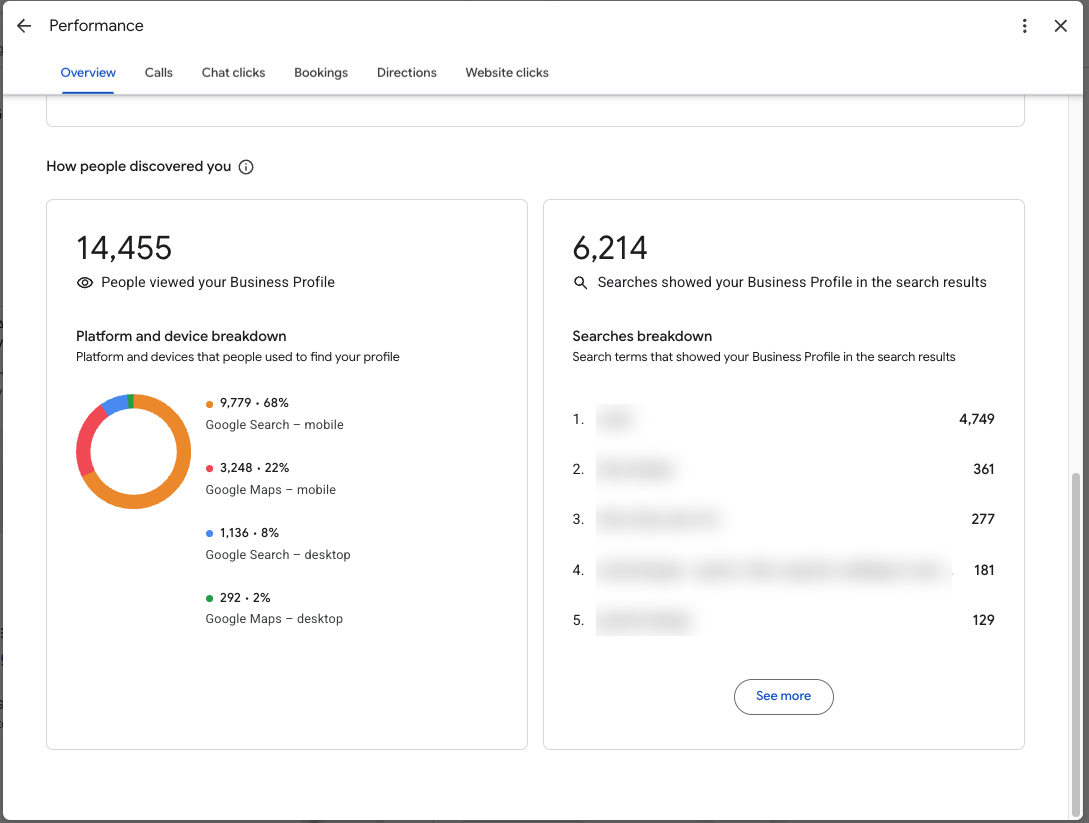Click the red legend dot for 3,248
This screenshot has width=1089, height=823.
(x=209, y=469)
